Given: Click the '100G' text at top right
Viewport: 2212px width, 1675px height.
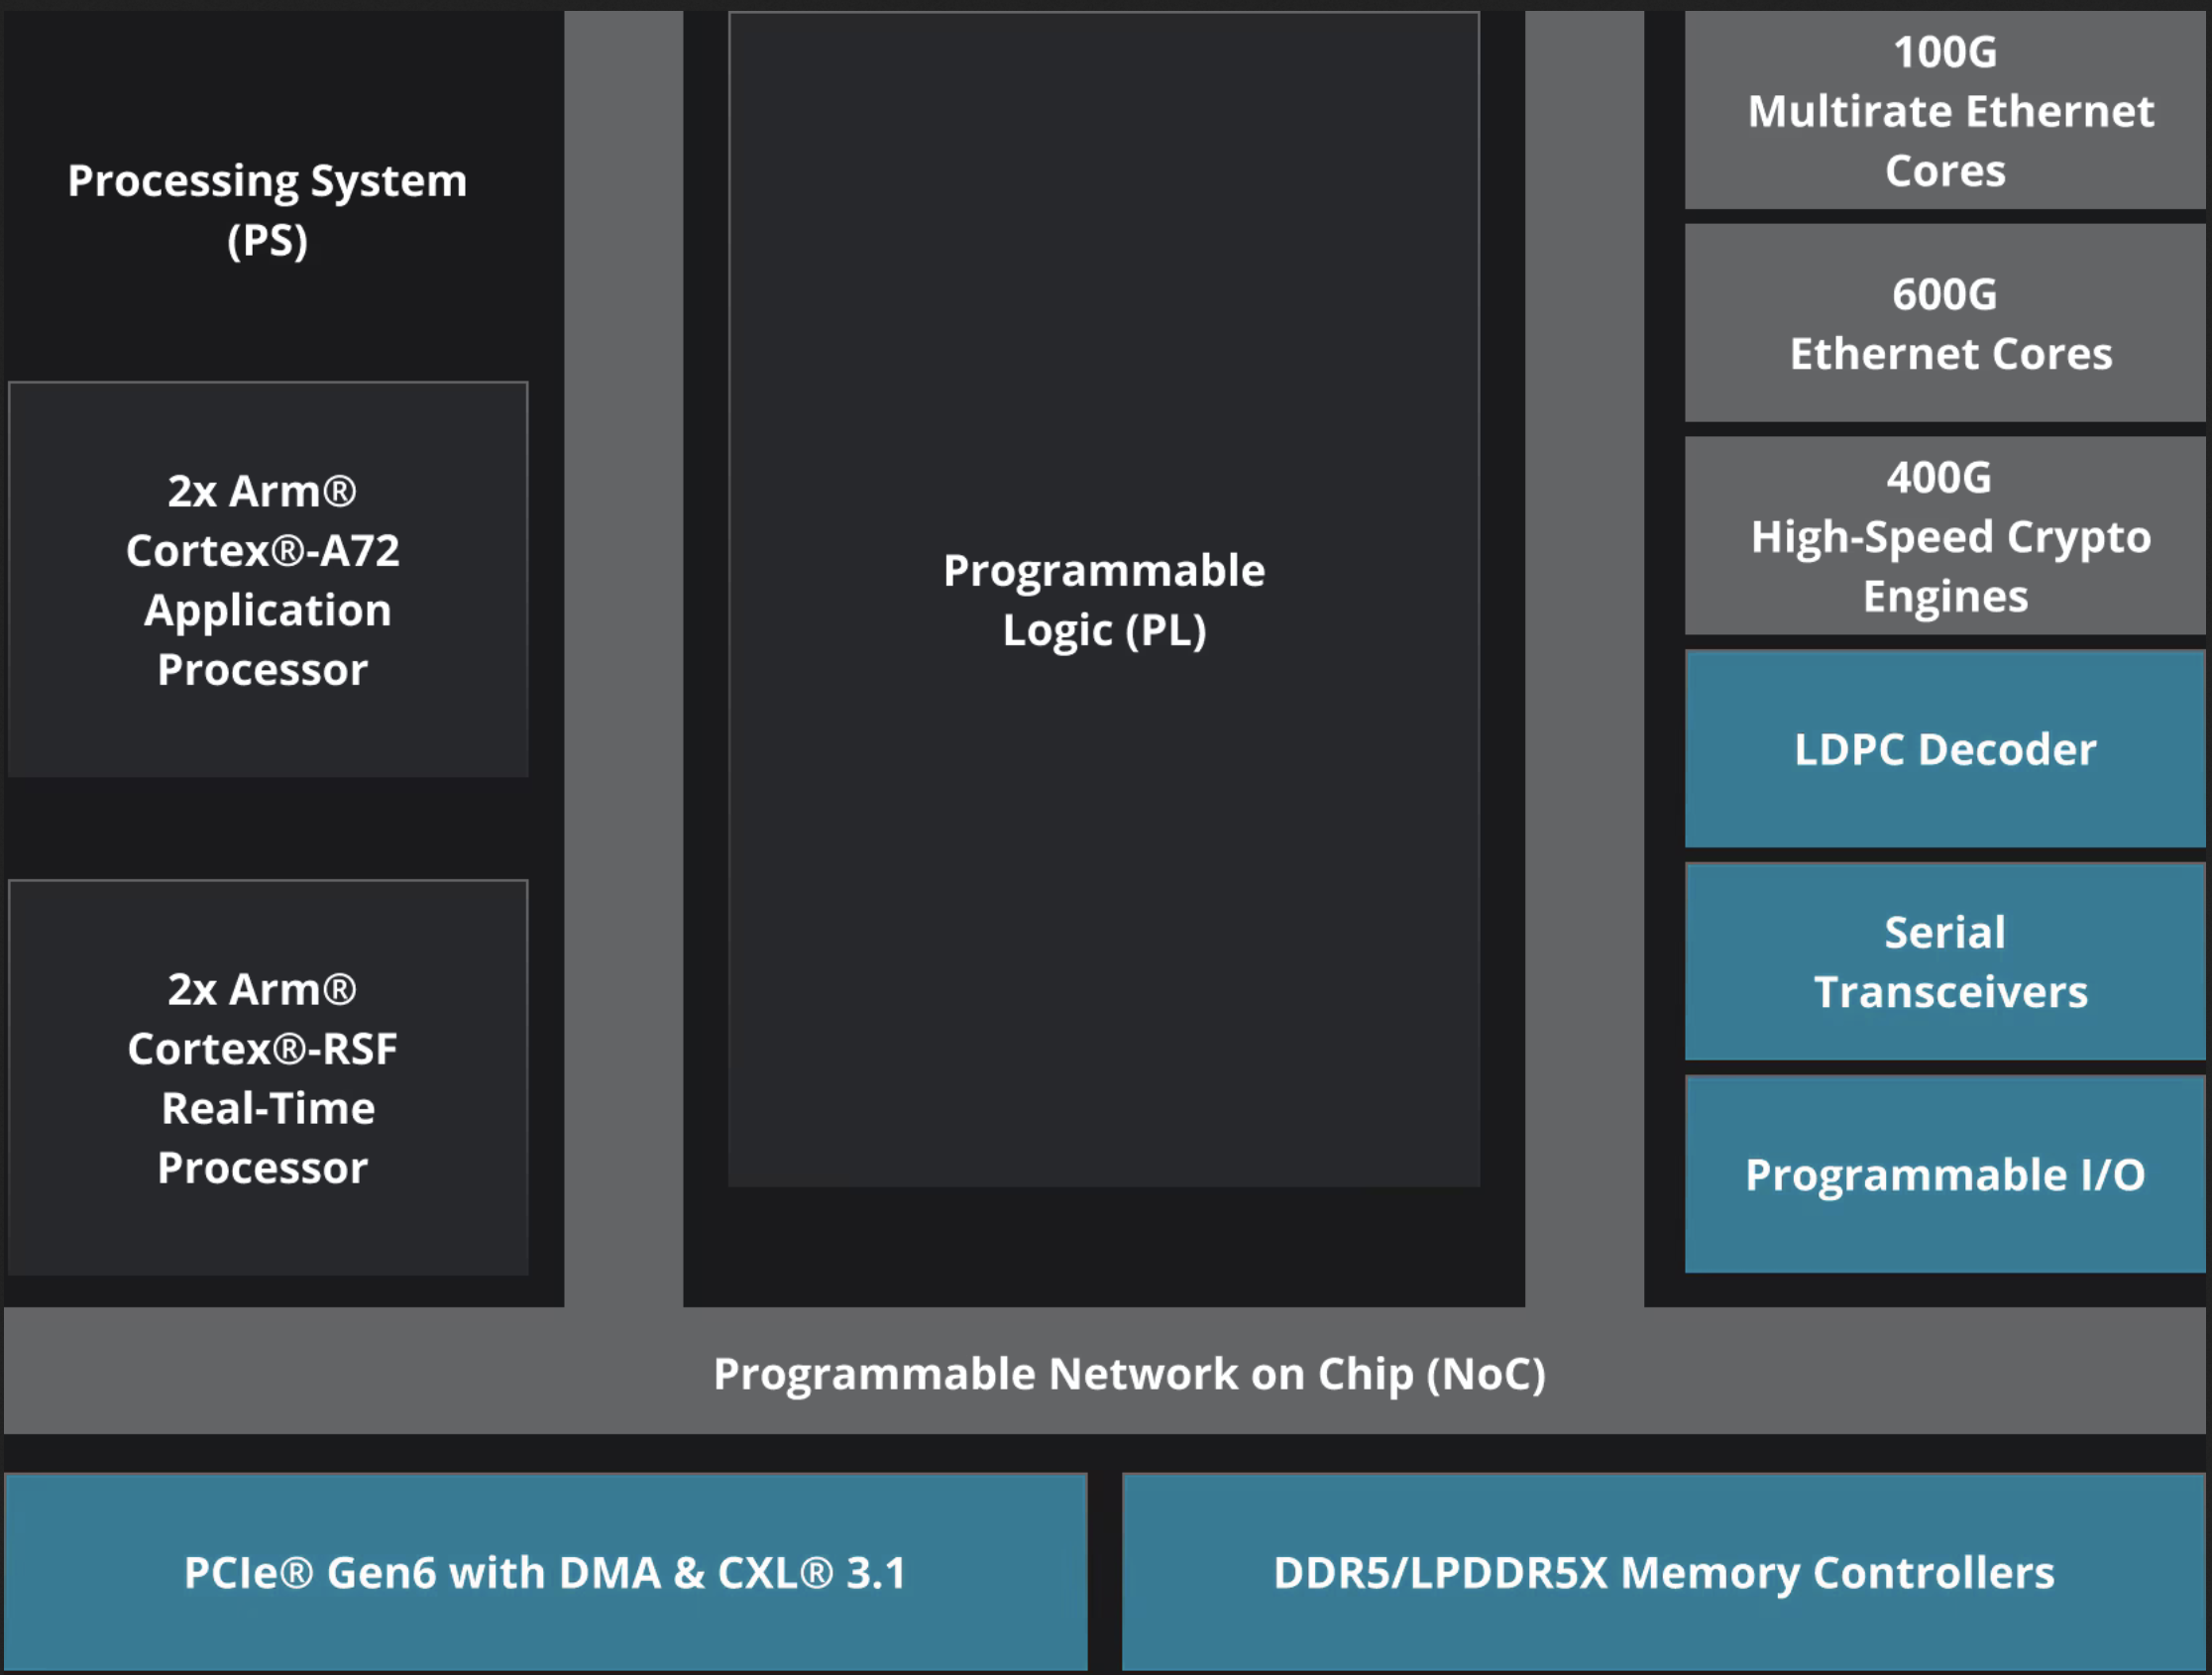Looking at the screenshot, I should tap(1944, 52).
